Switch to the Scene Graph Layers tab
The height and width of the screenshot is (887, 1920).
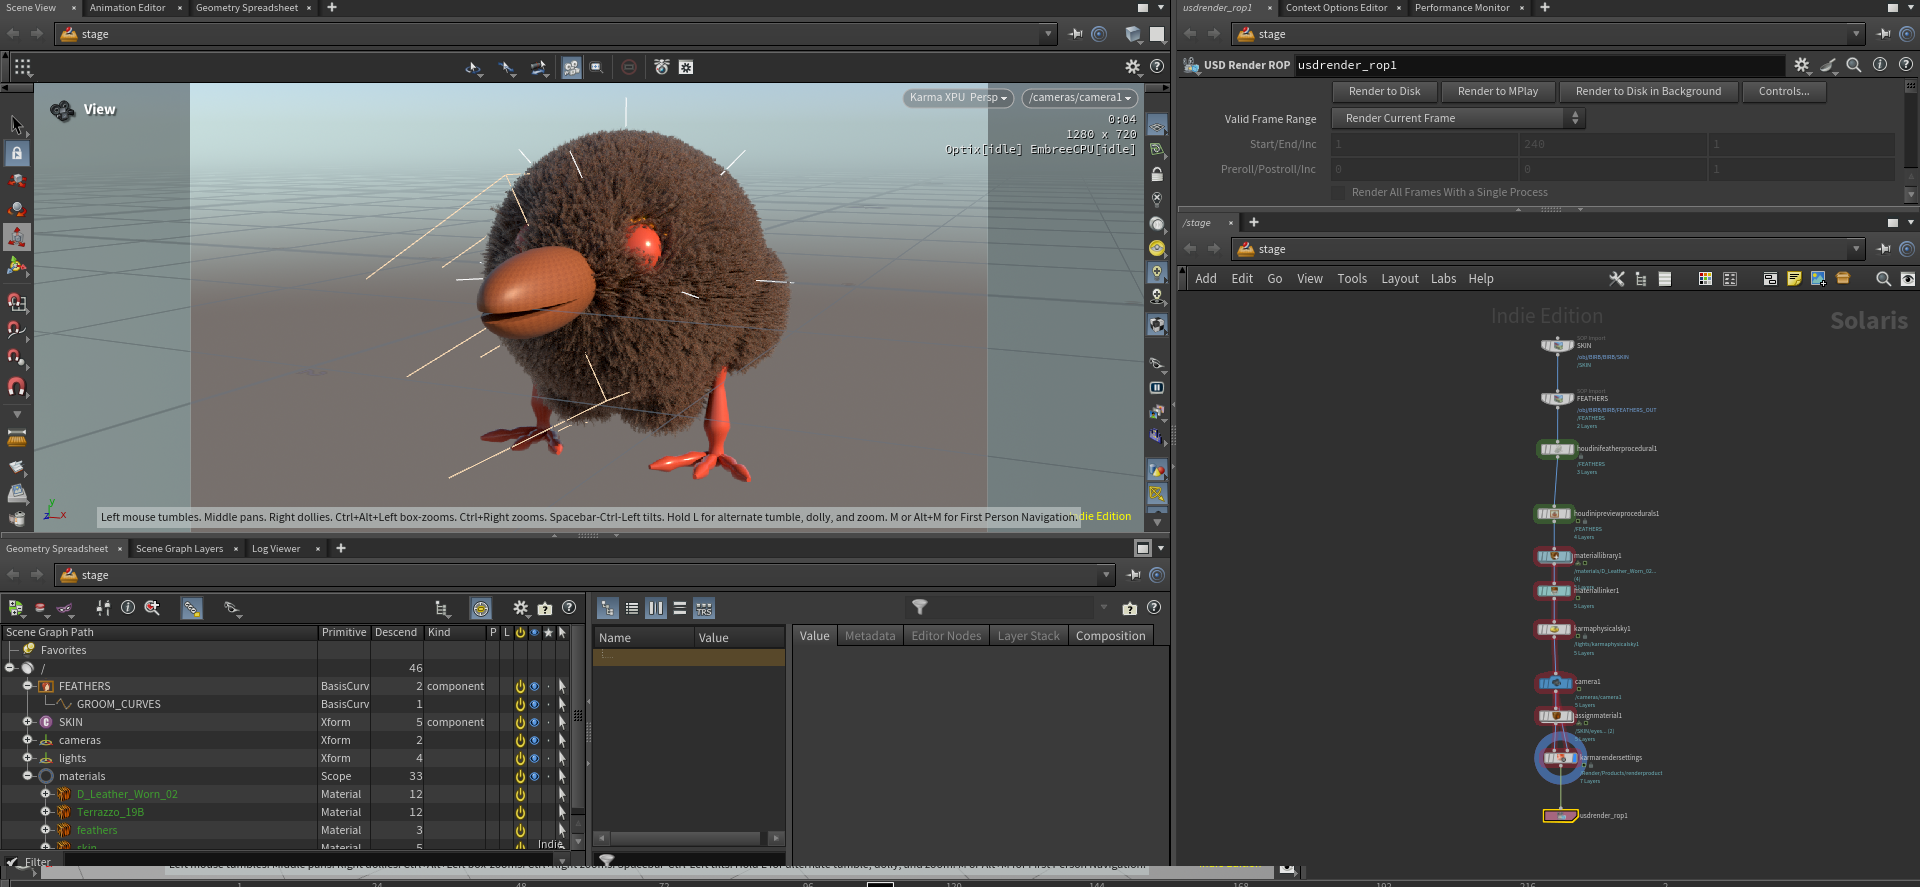pyautogui.click(x=179, y=548)
